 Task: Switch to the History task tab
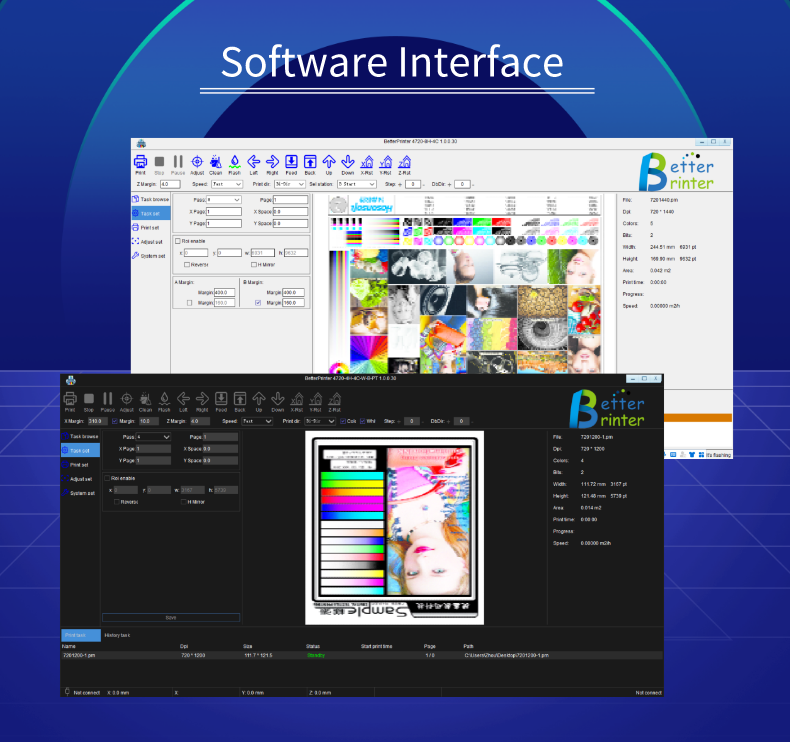118,636
